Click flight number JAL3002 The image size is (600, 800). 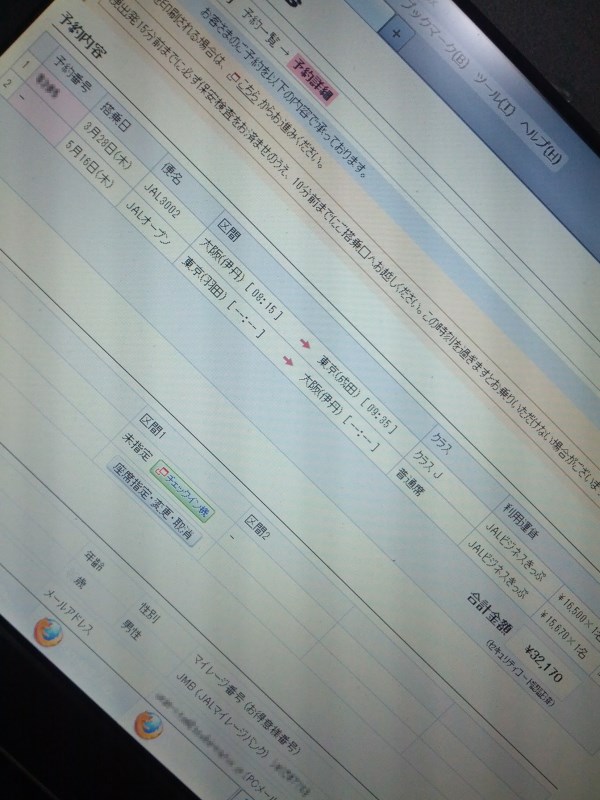pyautogui.click(x=162, y=199)
